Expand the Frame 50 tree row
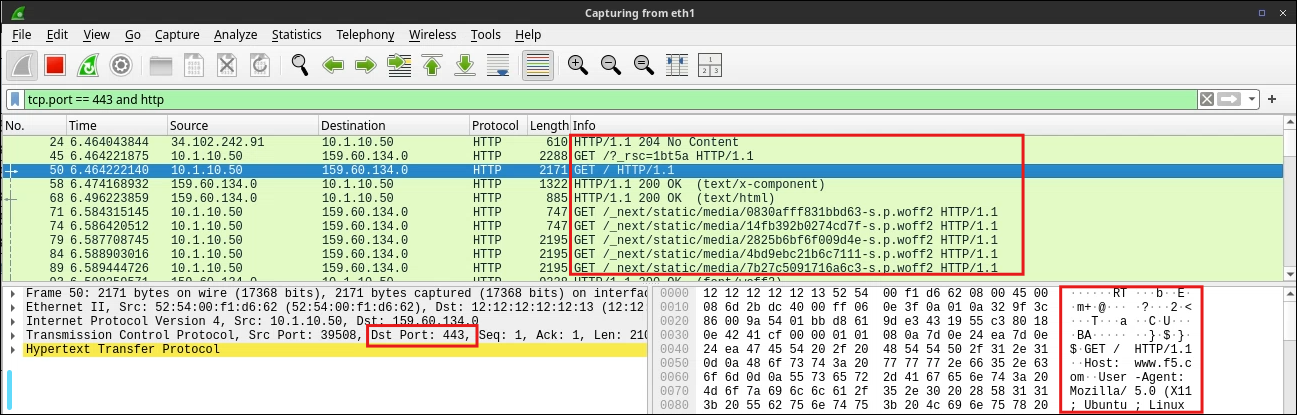The width and height of the screenshot is (1297, 415). click(14, 292)
